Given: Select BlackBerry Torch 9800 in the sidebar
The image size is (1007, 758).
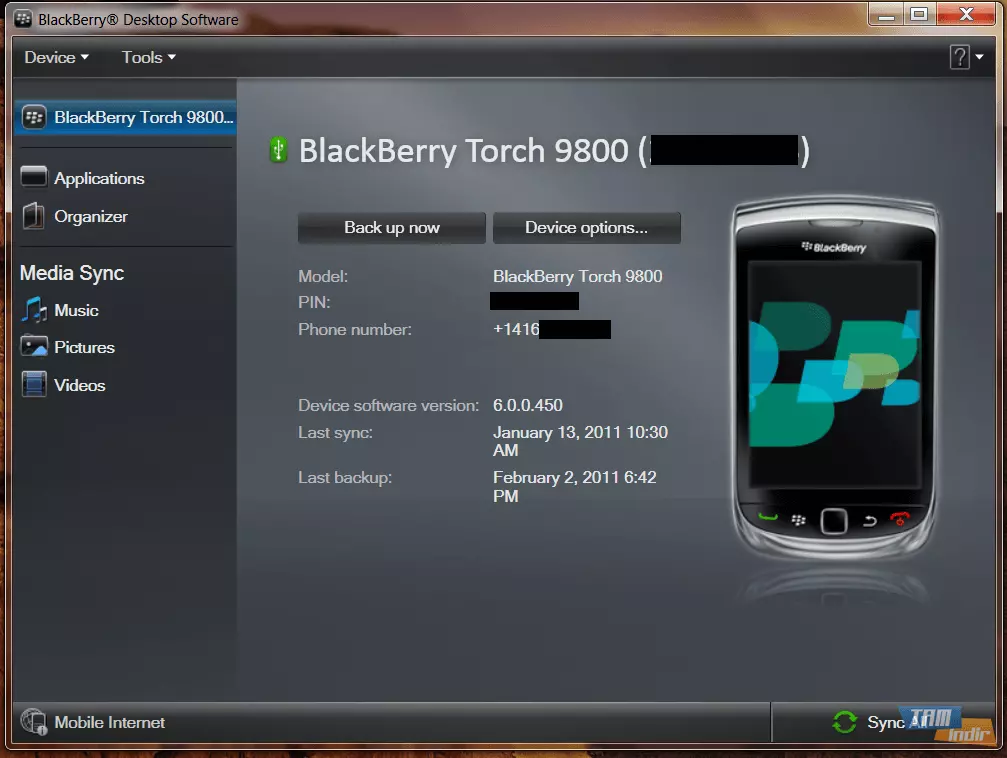Looking at the screenshot, I should pos(125,117).
